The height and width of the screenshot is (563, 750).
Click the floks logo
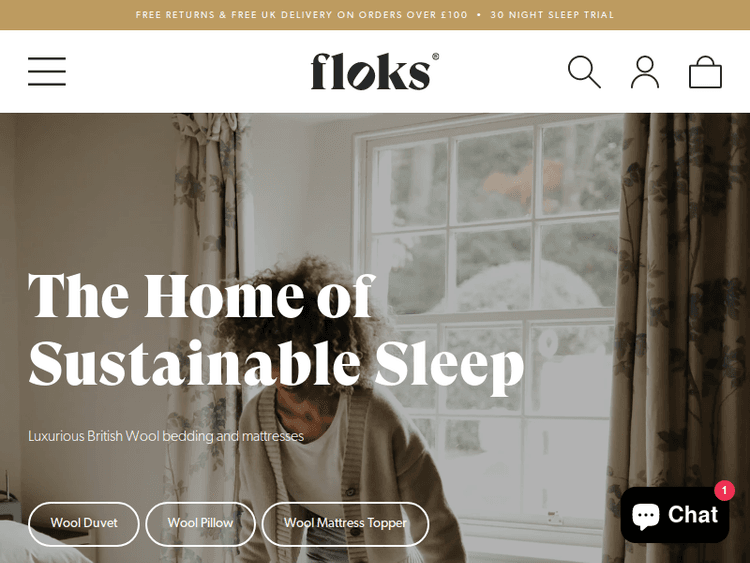tap(371, 71)
